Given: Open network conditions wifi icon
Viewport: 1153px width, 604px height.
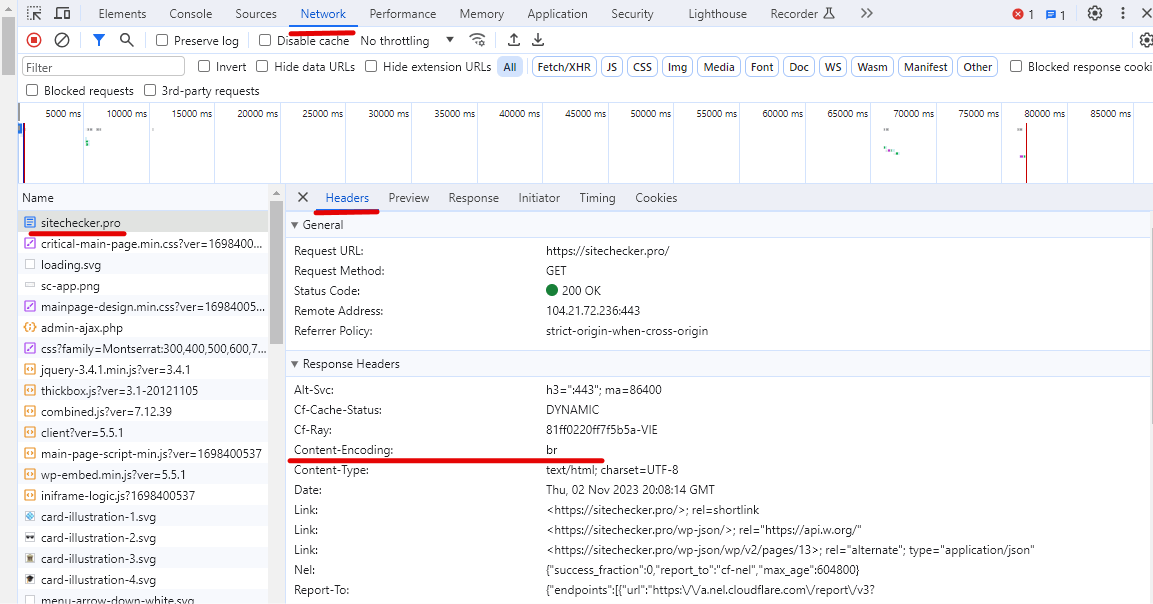Looking at the screenshot, I should tap(477, 40).
